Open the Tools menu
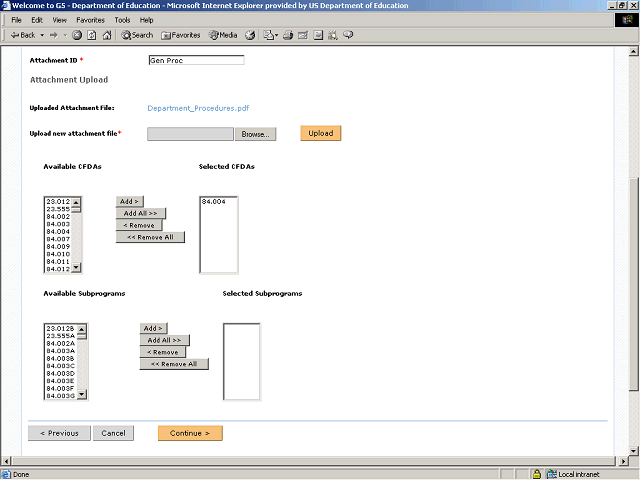 [x=122, y=20]
